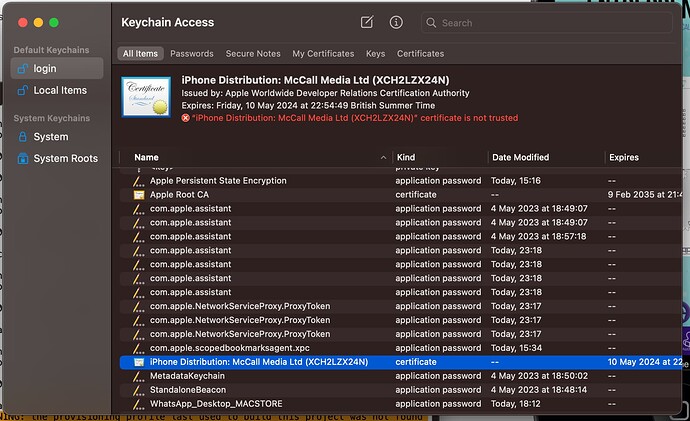Viewport: 690px width, 421px height.
Task: Click the red not-trusted error icon
Action: tap(186, 118)
